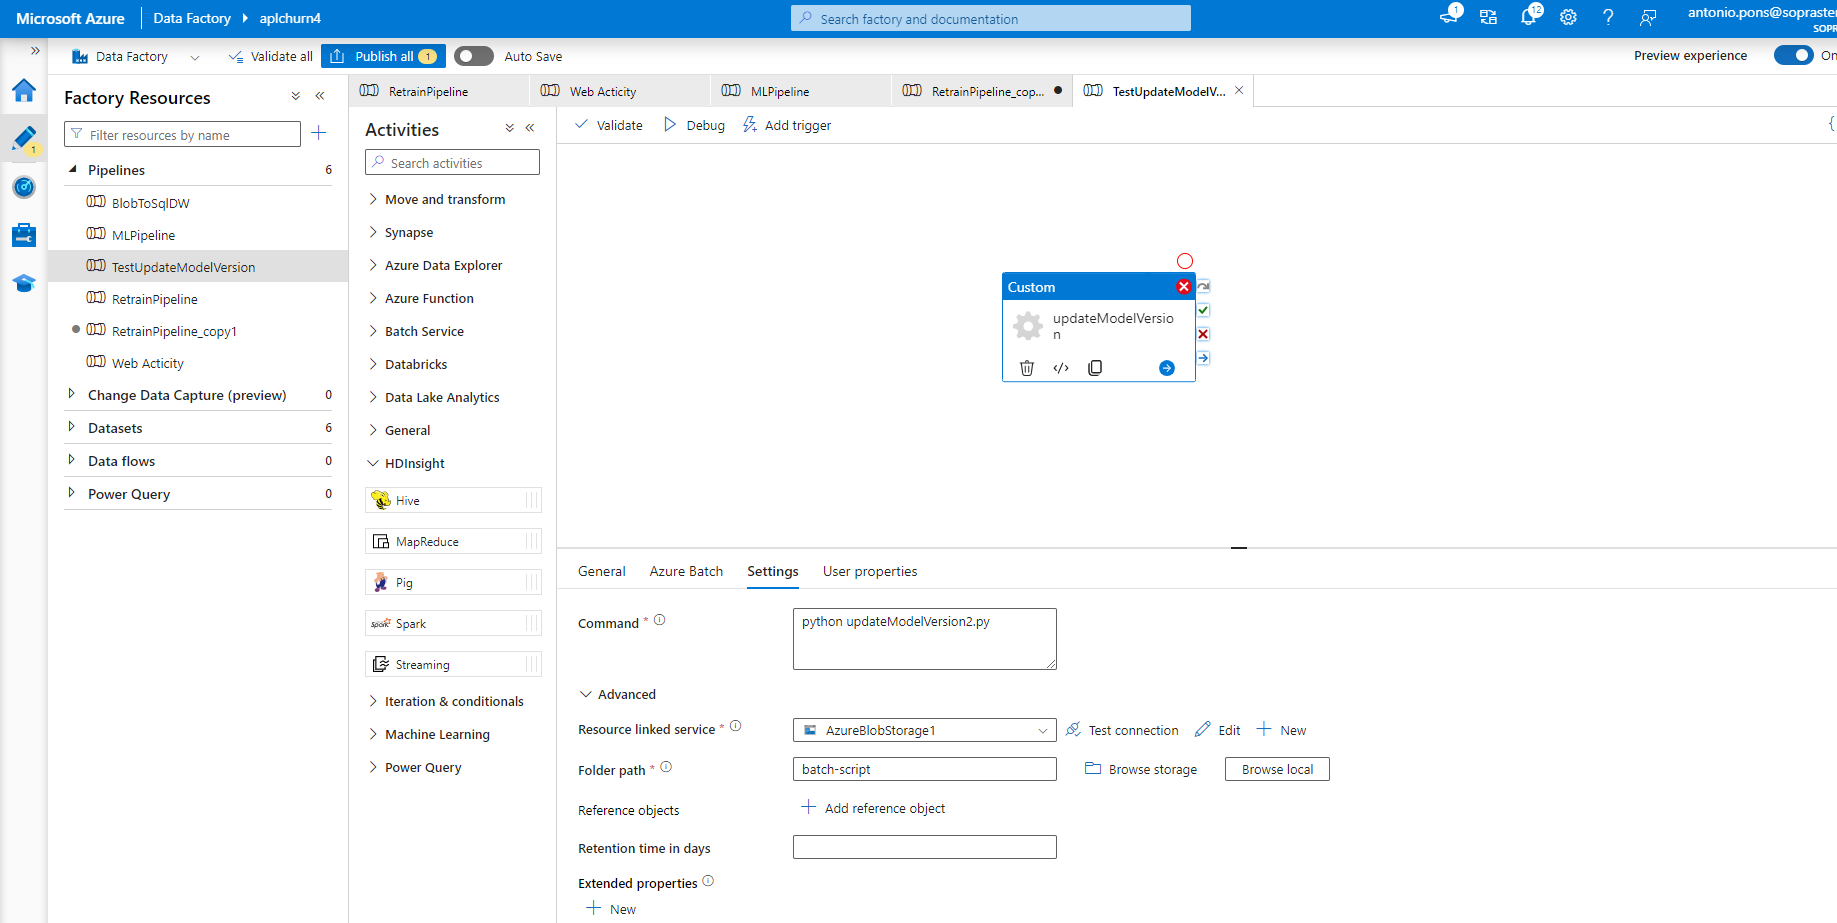Screen dimensions: 1837x923
Task: Select the Spark activity icon
Action: [x=381, y=622]
